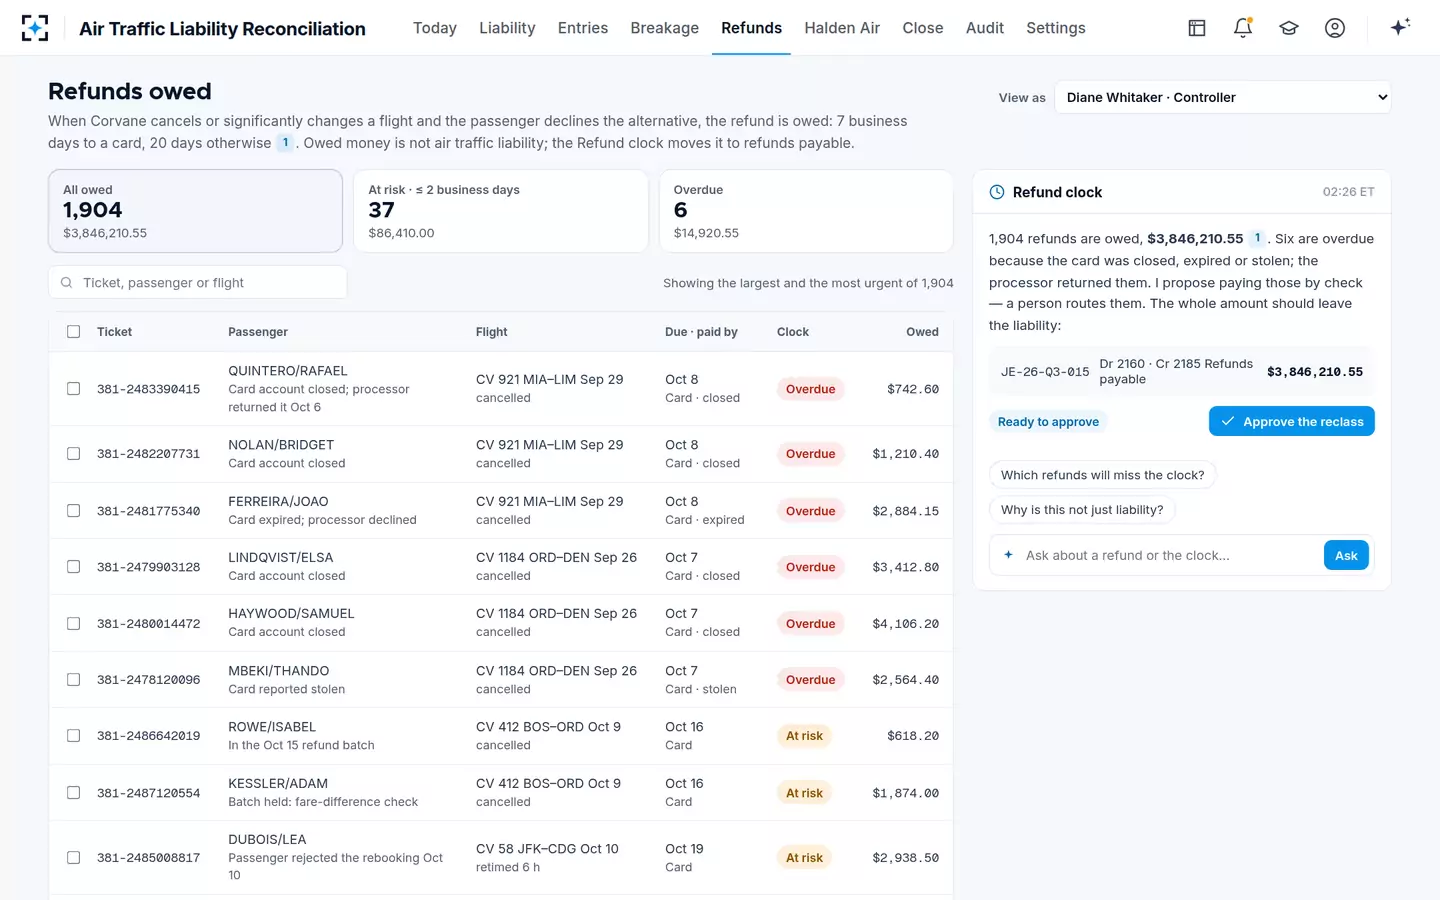
Task: Open the user account icon
Action: (1335, 28)
